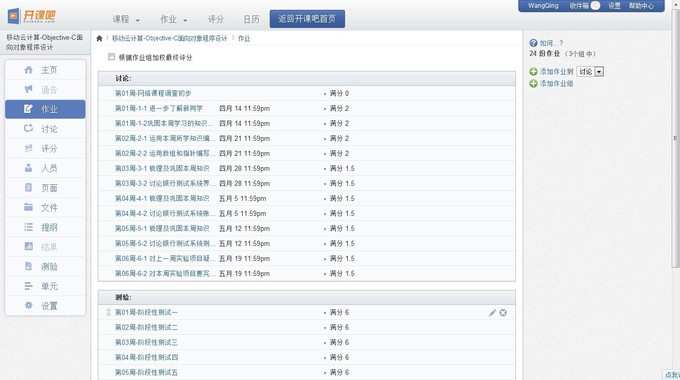Viewport: 680px width, 380px height.
Task: Click the 添加作业组 link
Action: coord(556,83)
